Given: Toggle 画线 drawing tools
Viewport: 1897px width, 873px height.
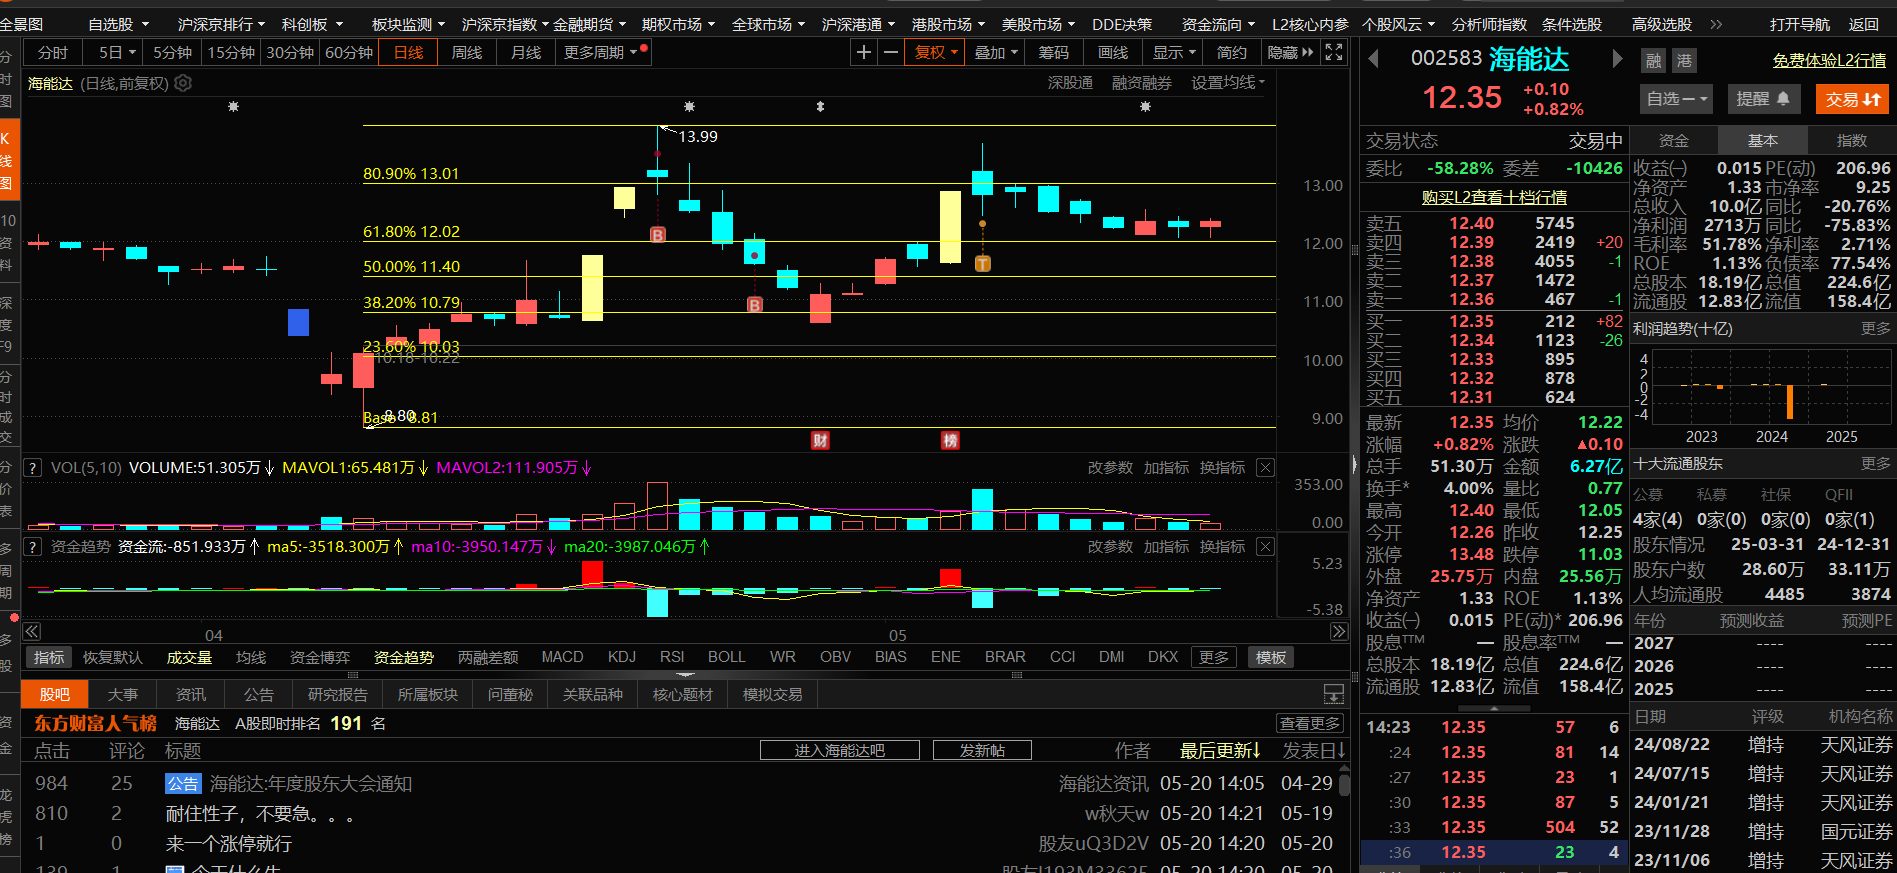Looking at the screenshot, I should 1113,52.
